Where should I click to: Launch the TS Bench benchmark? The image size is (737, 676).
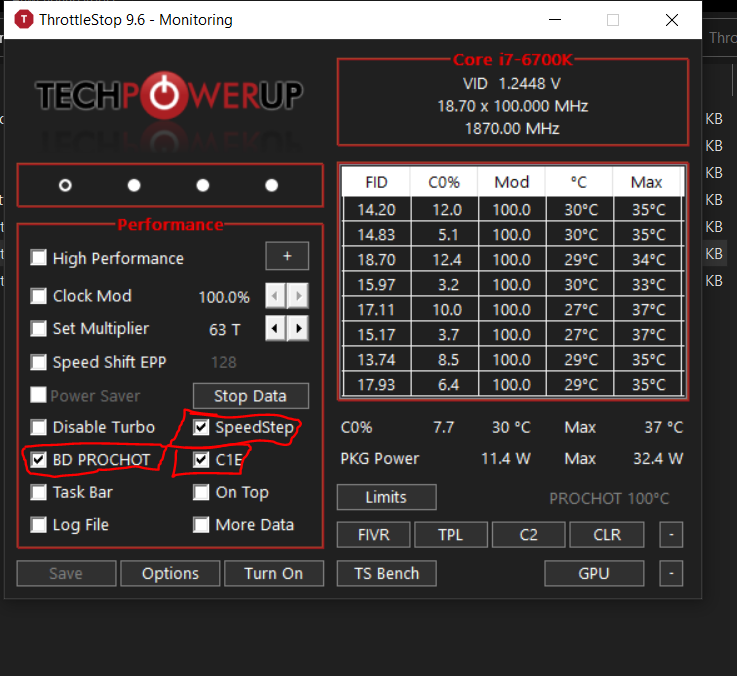click(x=386, y=573)
